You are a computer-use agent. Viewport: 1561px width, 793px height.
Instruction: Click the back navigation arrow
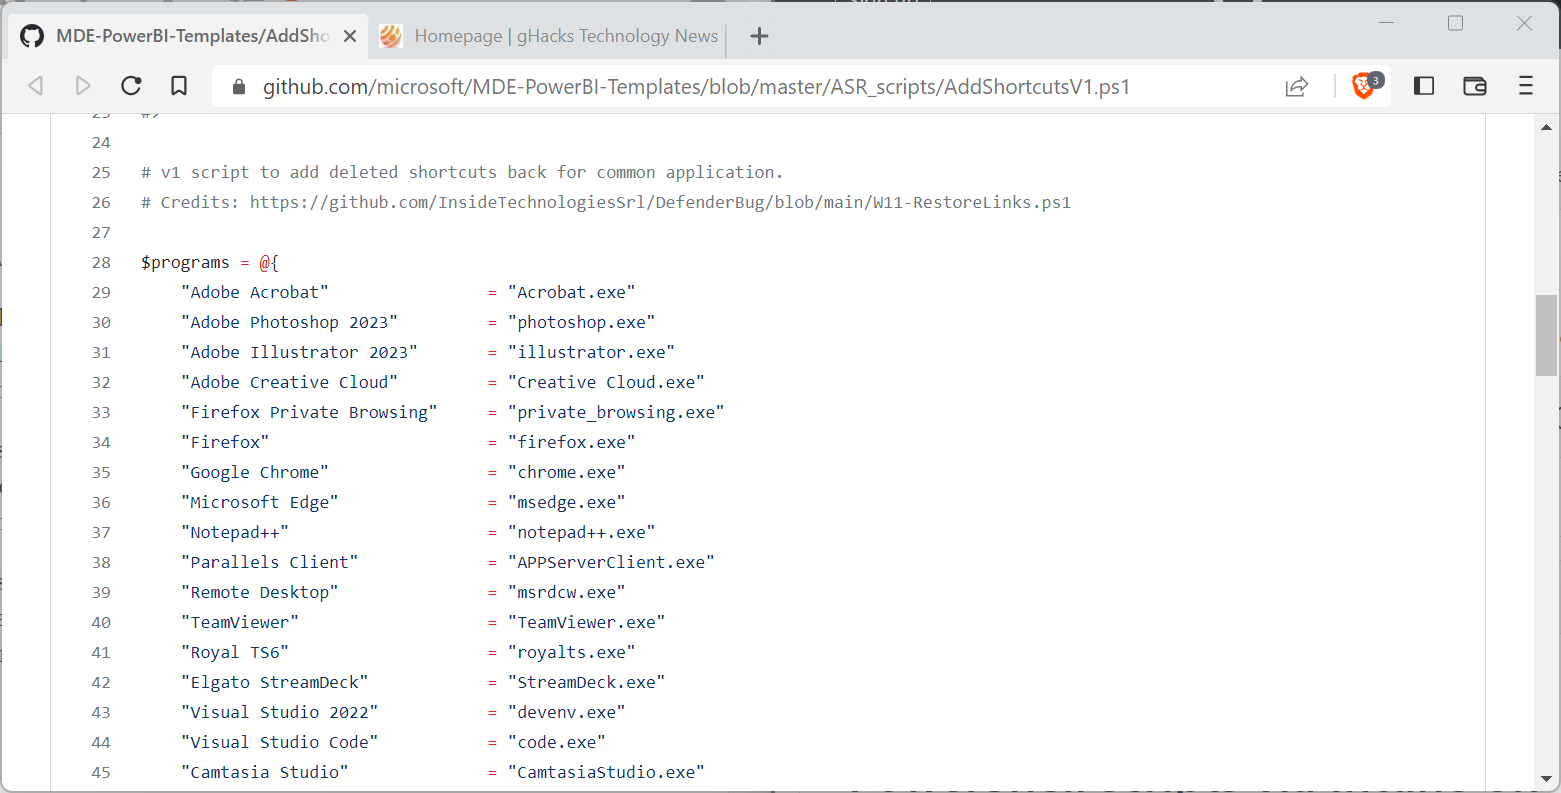click(35, 86)
